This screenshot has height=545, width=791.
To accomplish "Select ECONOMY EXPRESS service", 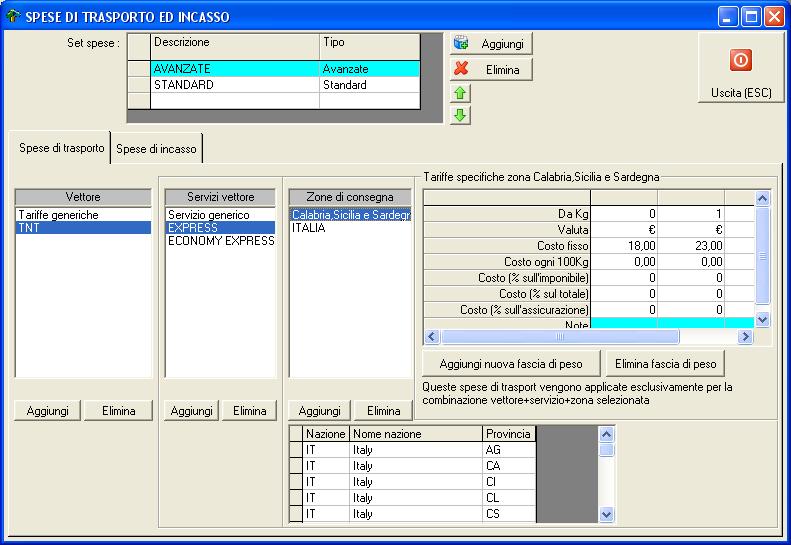I will 220,241.
